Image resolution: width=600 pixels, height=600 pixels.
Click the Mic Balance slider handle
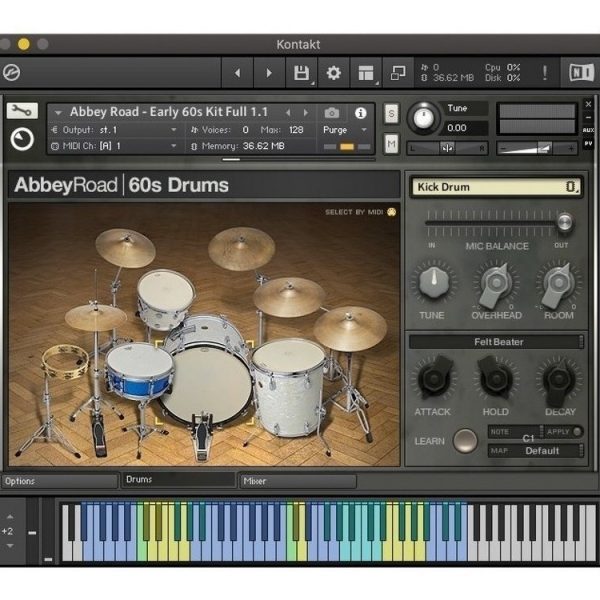coord(564,222)
